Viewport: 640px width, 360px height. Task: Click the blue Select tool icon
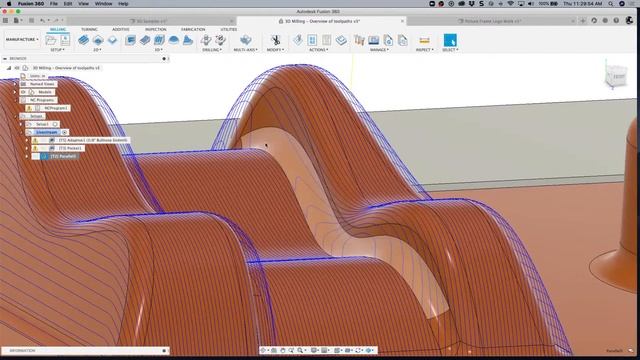pos(450,40)
